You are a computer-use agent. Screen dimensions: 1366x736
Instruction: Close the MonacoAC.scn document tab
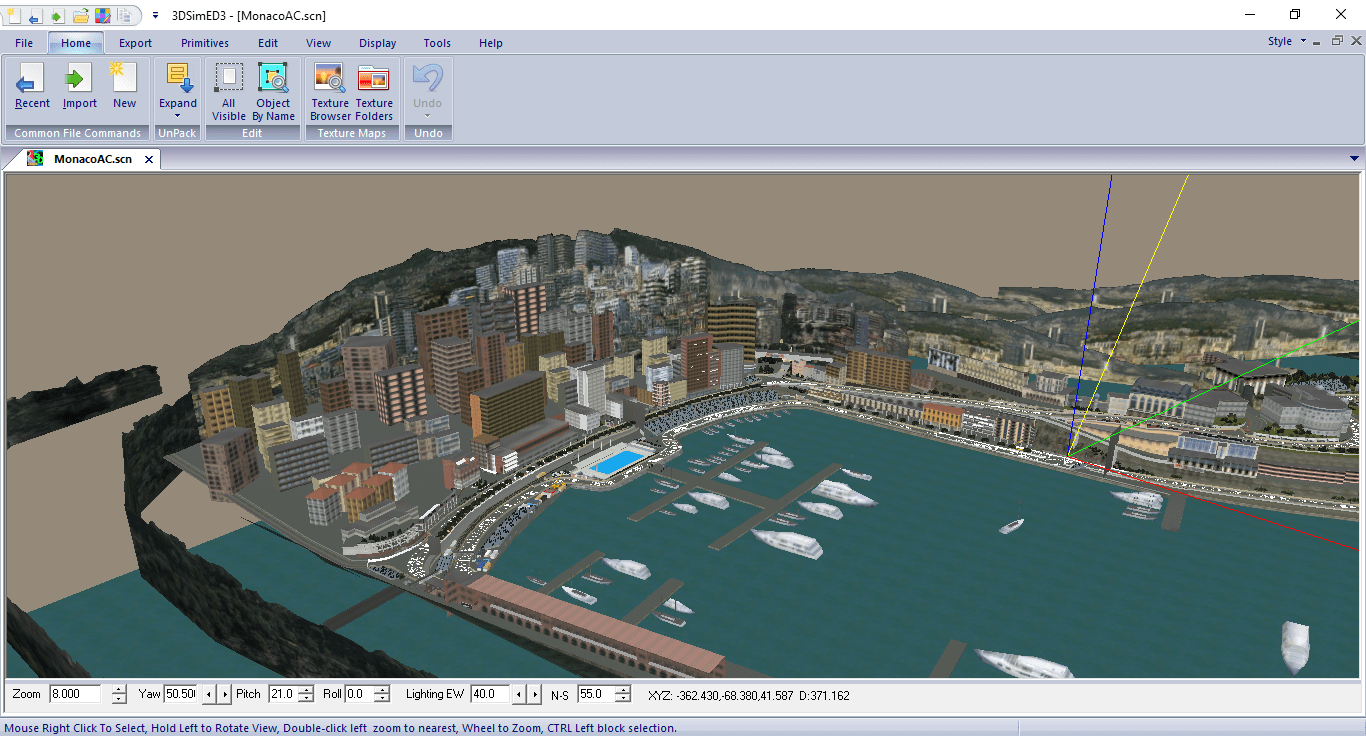click(x=149, y=159)
